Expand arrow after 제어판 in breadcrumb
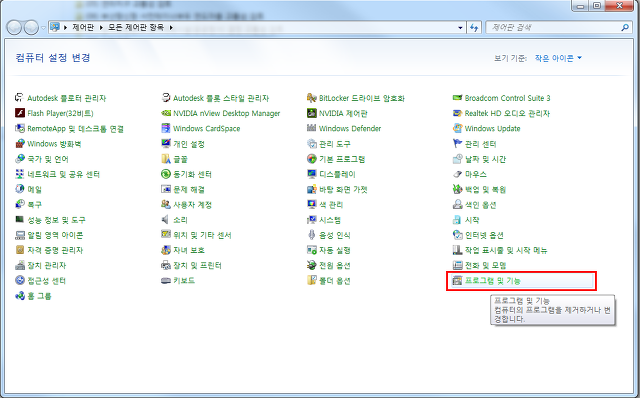The height and width of the screenshot is (398, 640). 101,27
